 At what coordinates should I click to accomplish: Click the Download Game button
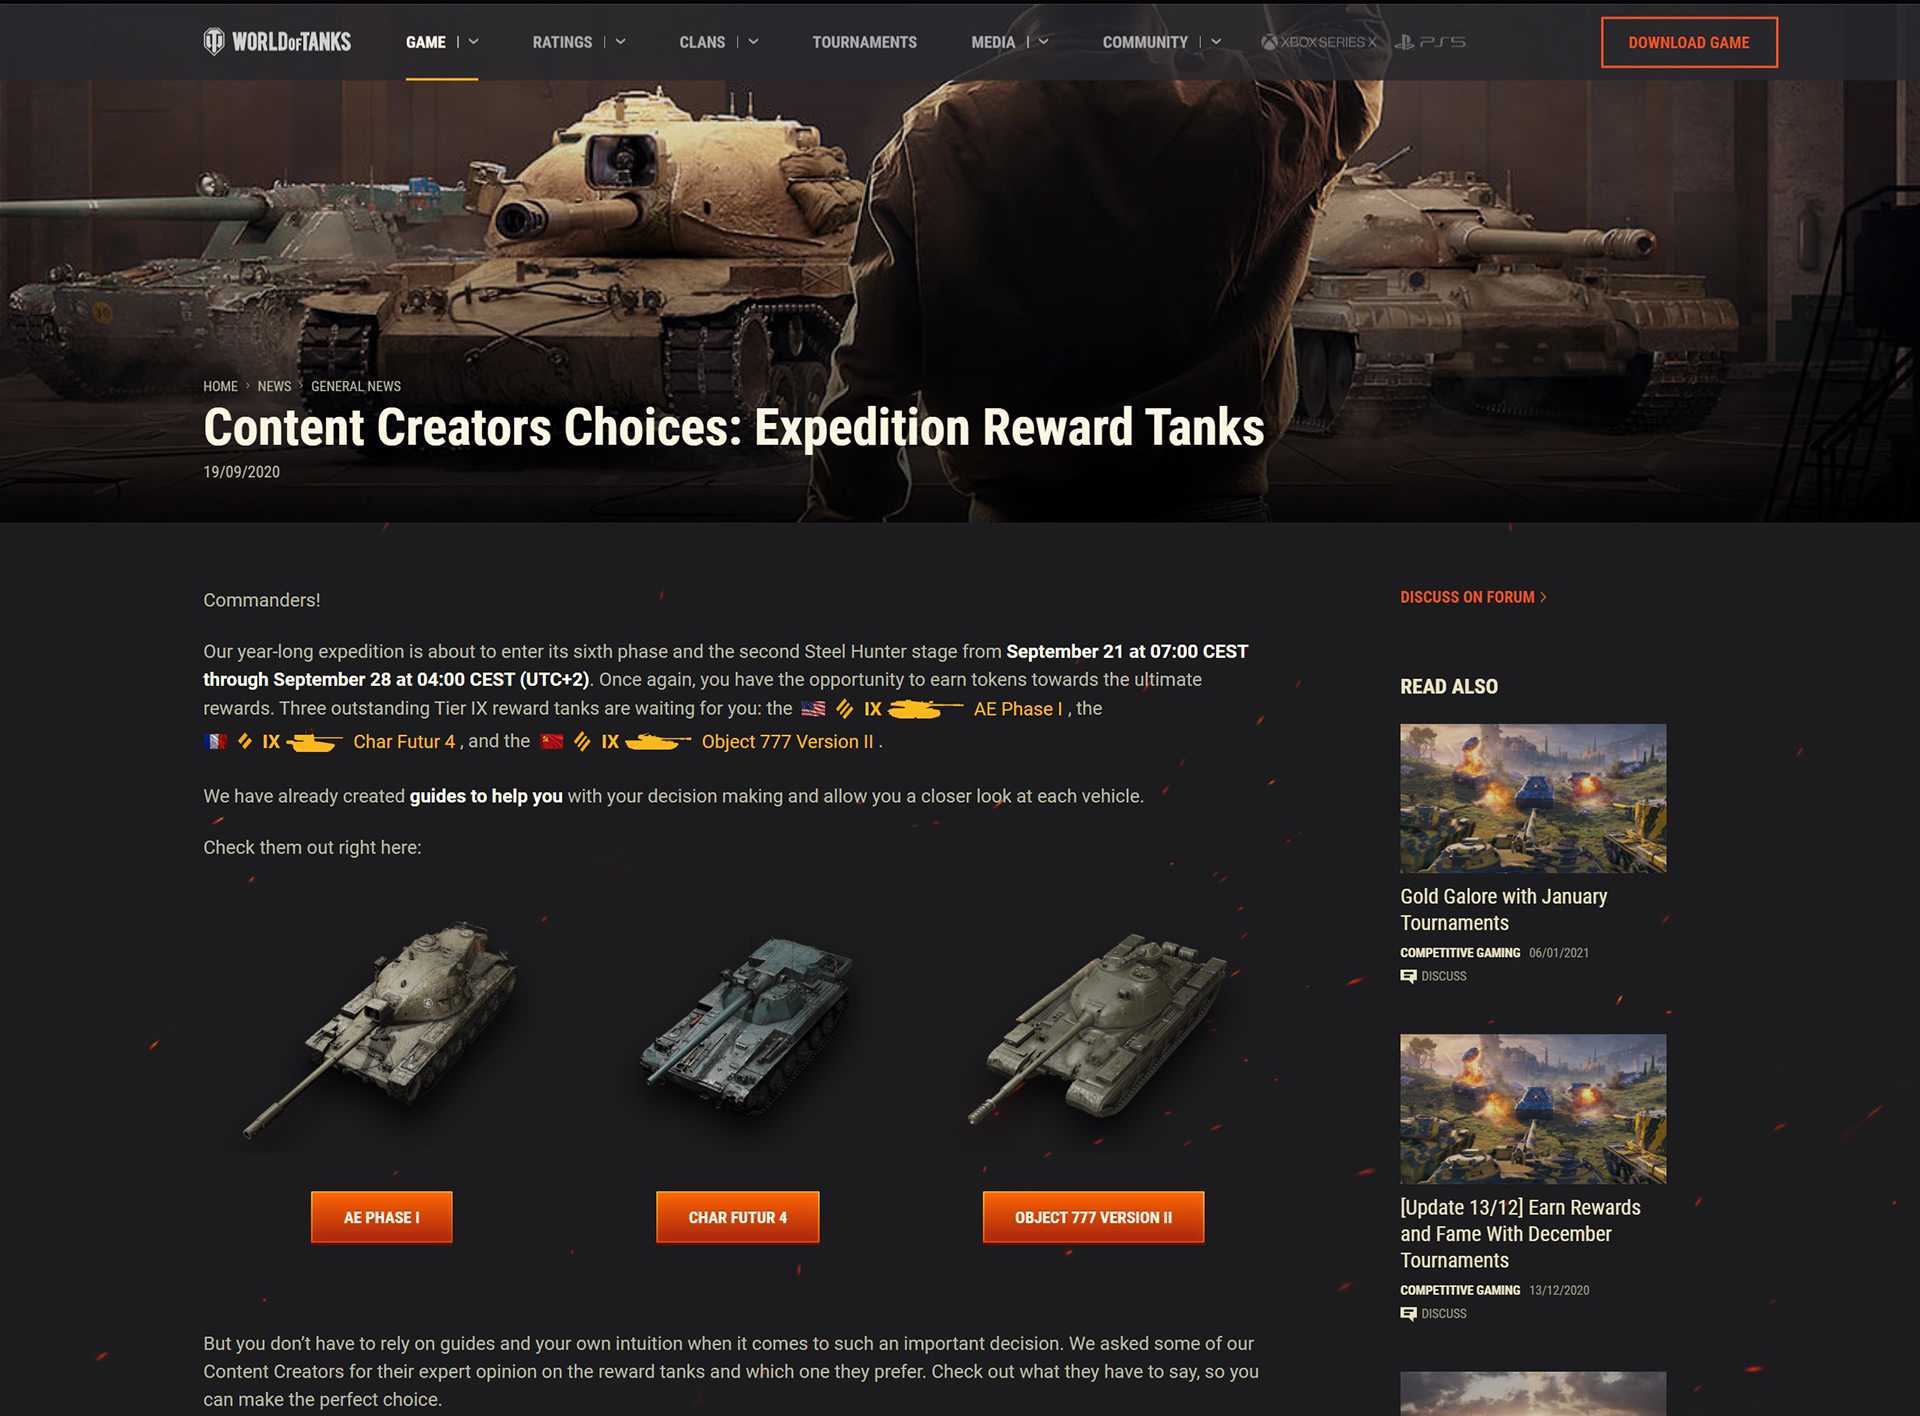tap(1689, 42)
